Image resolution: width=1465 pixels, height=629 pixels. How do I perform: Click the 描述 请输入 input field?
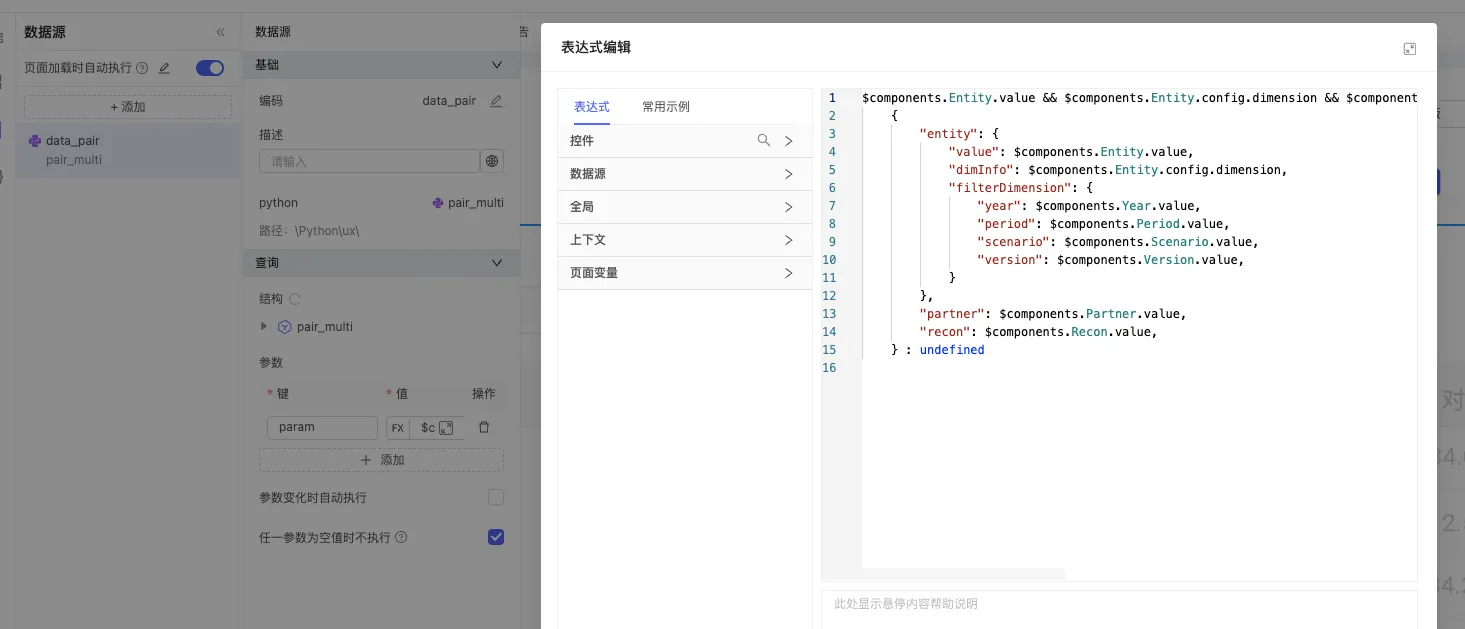coord(369,161)
